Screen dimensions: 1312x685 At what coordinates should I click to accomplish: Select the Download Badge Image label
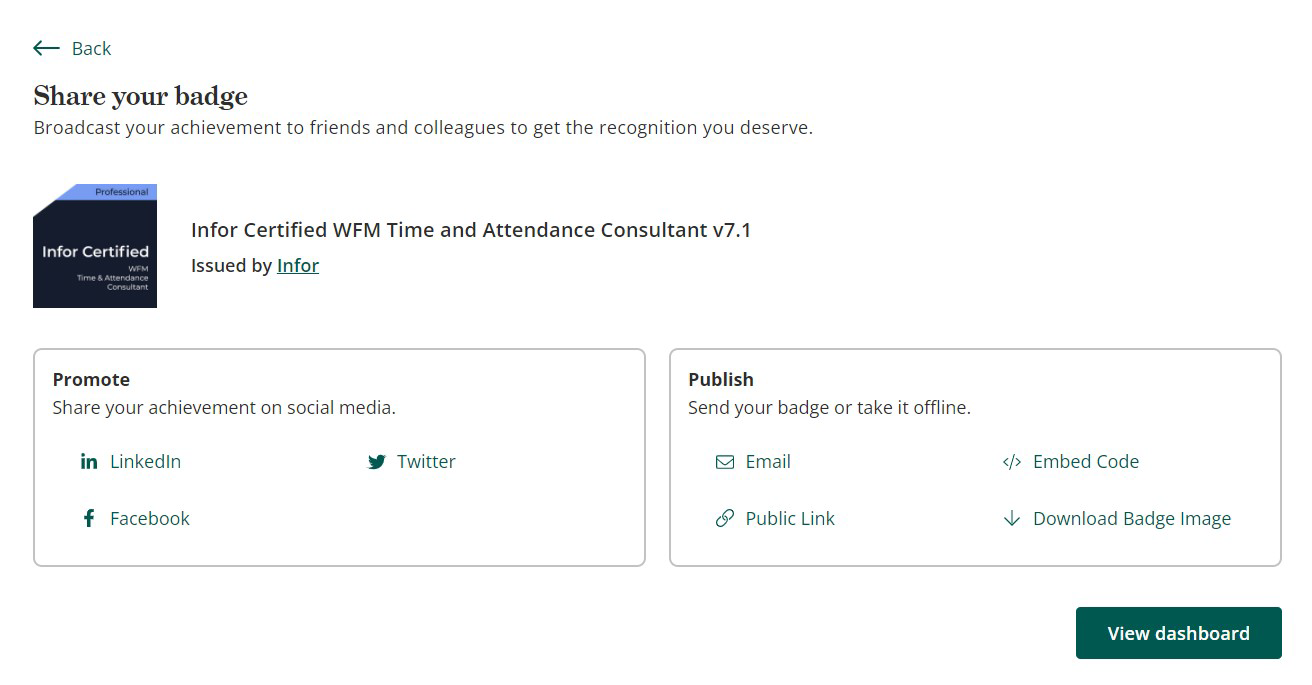(x=1132, y=518)
